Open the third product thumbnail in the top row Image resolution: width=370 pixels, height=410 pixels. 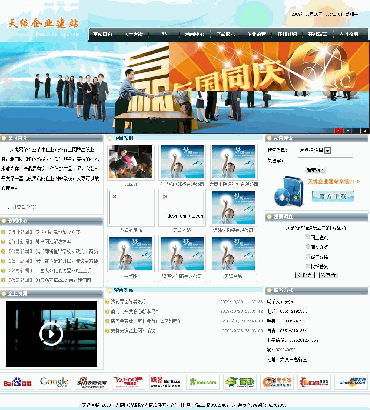(x=234, y=162)
